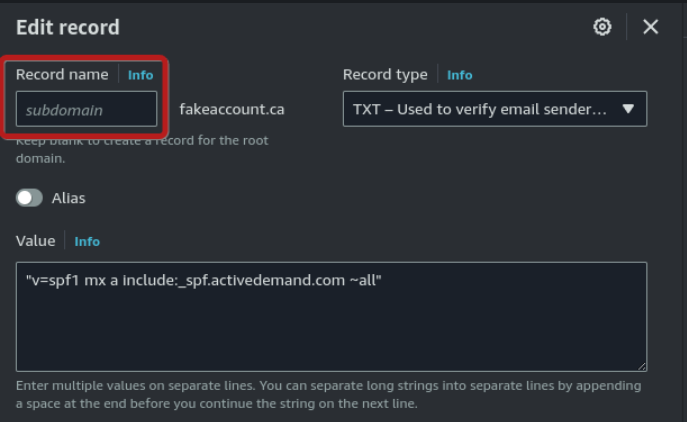Image resolution: width=687 pixels, height=422 pixels.
Task: Click the Record type label
Action: [385, 74]
